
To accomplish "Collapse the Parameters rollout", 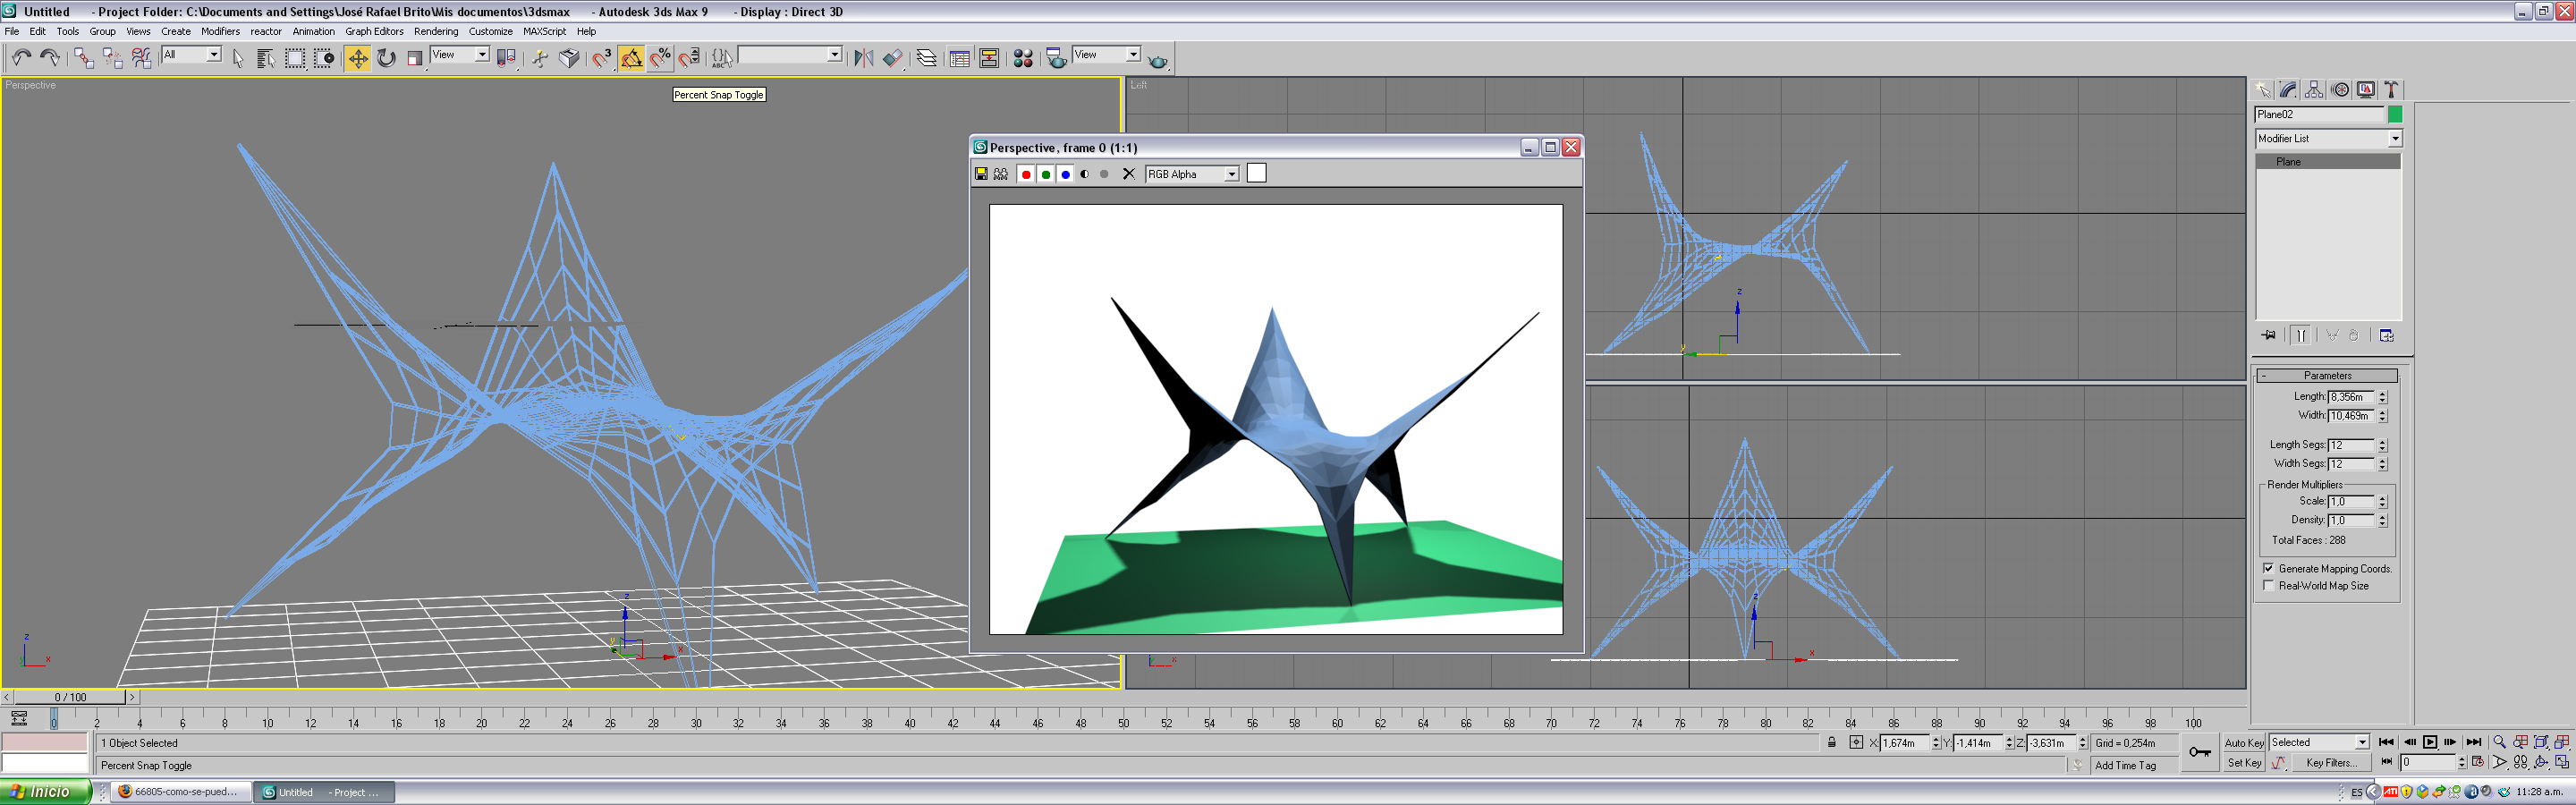I will point(2327,376).
